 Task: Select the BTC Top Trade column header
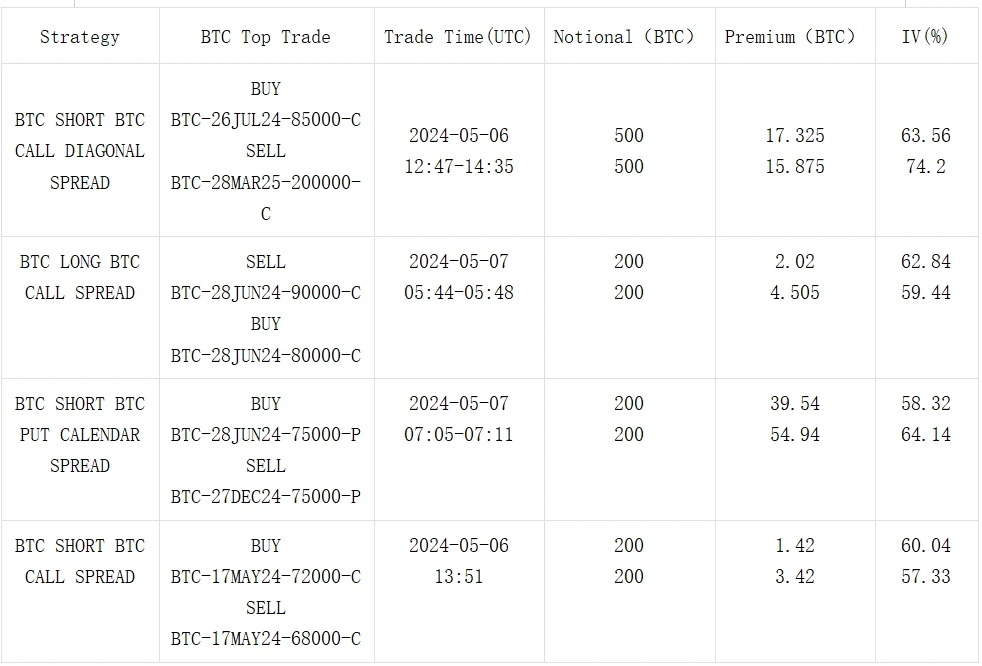tap(265, 37)
